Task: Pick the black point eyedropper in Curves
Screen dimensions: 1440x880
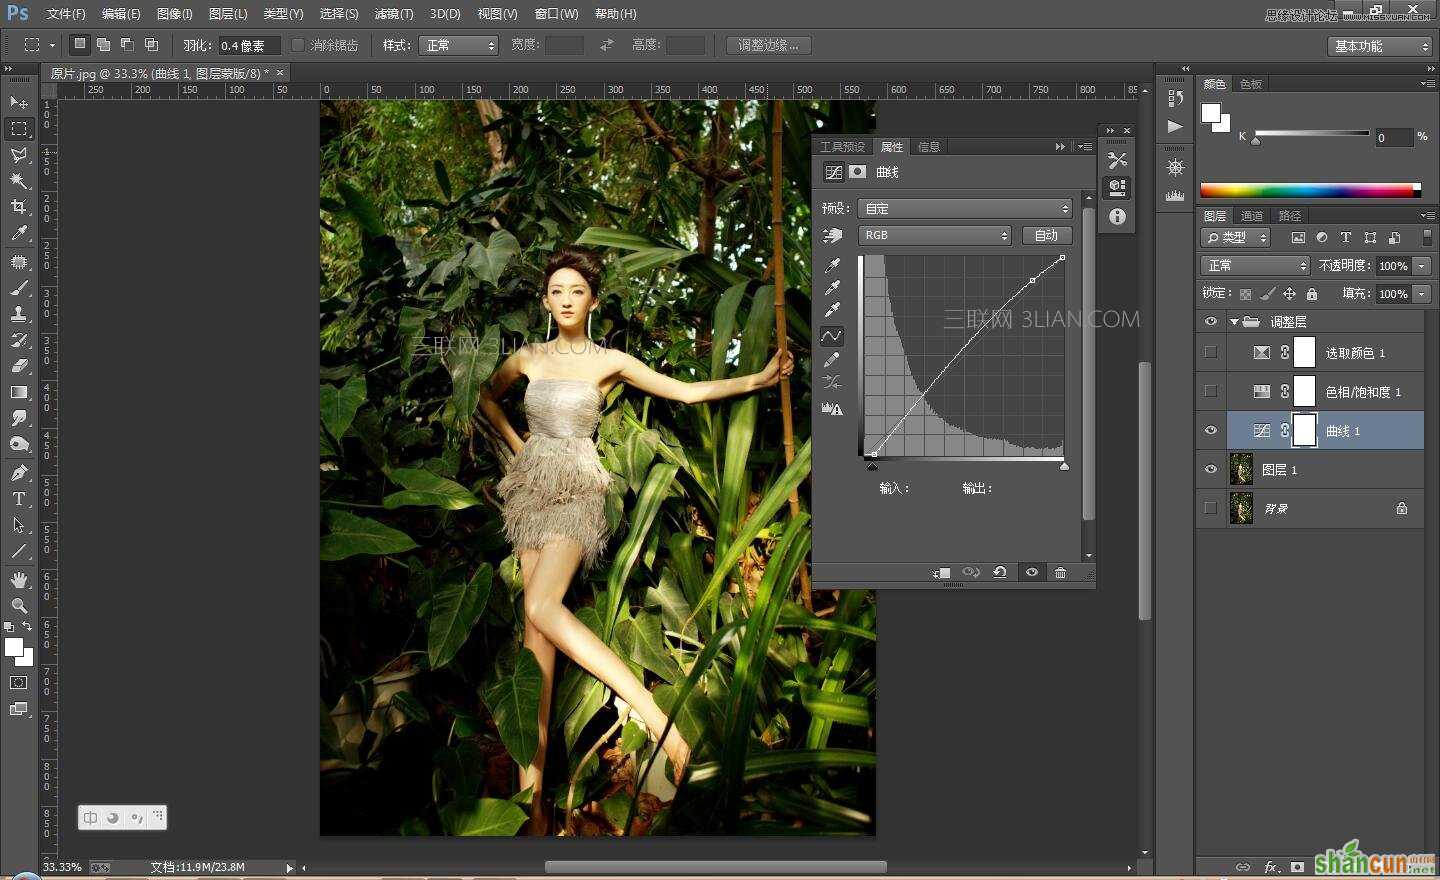Action: pos(832,266)
